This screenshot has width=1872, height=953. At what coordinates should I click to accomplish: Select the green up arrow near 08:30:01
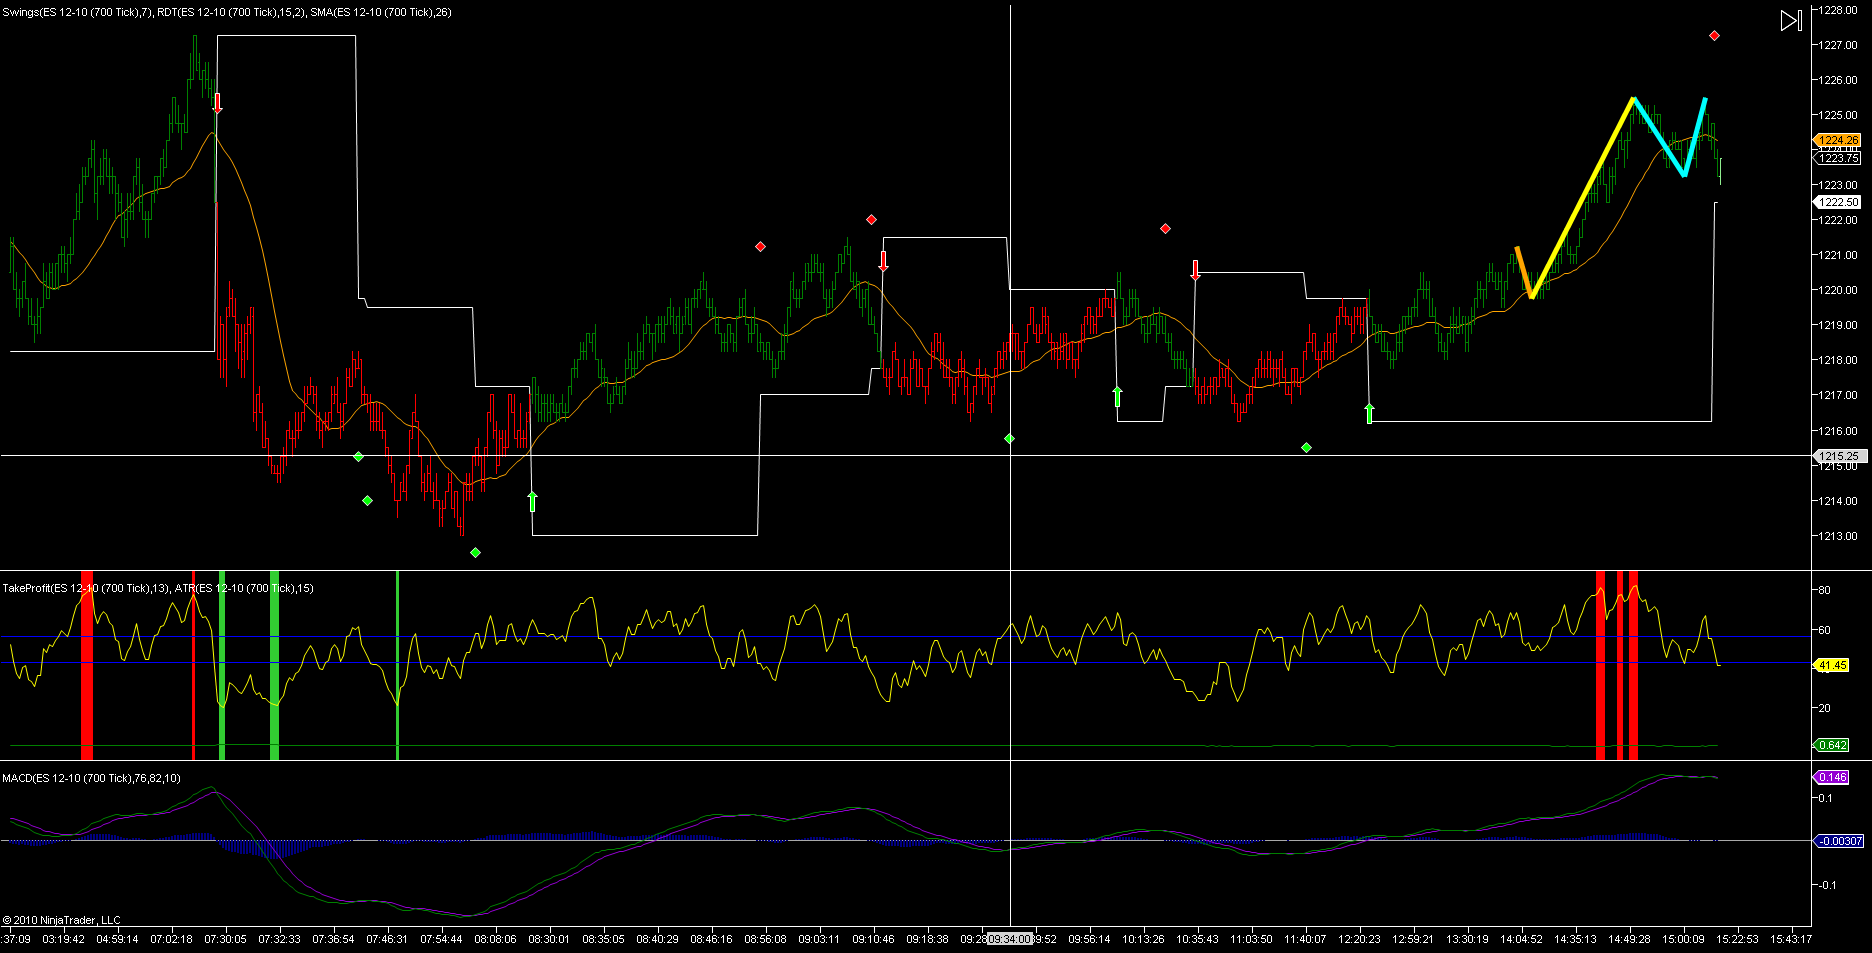coord(532,501)
